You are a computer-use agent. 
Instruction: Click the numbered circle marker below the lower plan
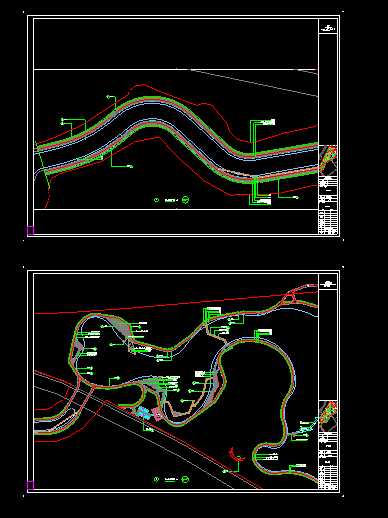tap(156, 479)
